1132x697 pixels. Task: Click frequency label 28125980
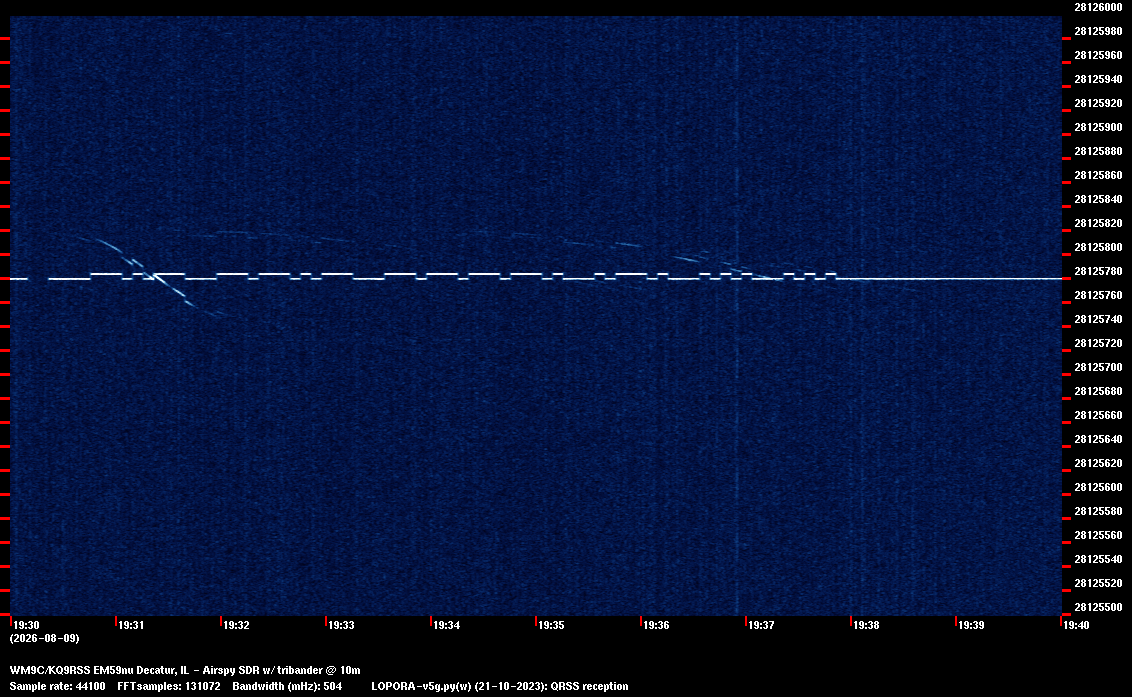(x=1098, y=31)
